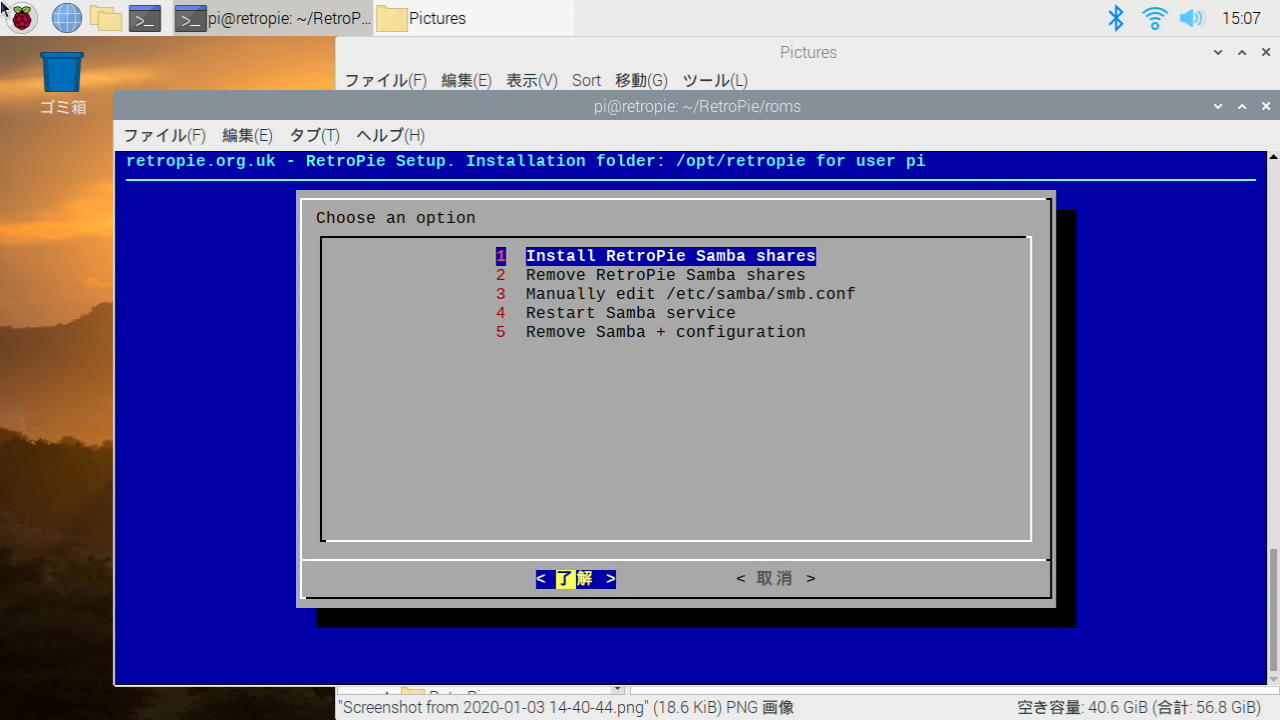Open ヘルプ(H) menu in terminal window
The height and width of the screenshot is (720, 1280).
(x=390, y=135)
